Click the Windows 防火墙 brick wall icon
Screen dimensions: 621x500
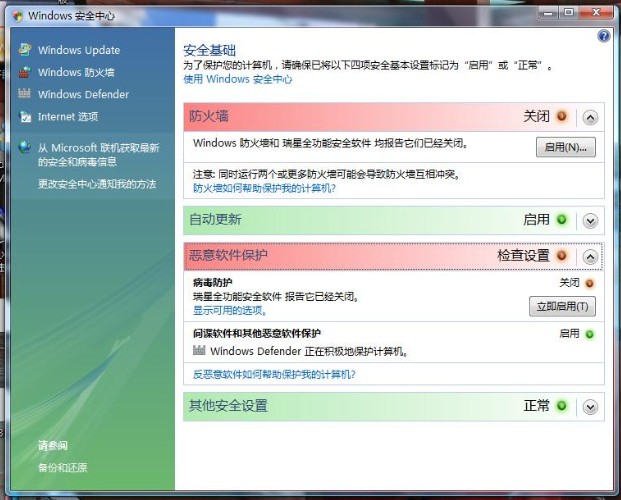click(25, 72)
